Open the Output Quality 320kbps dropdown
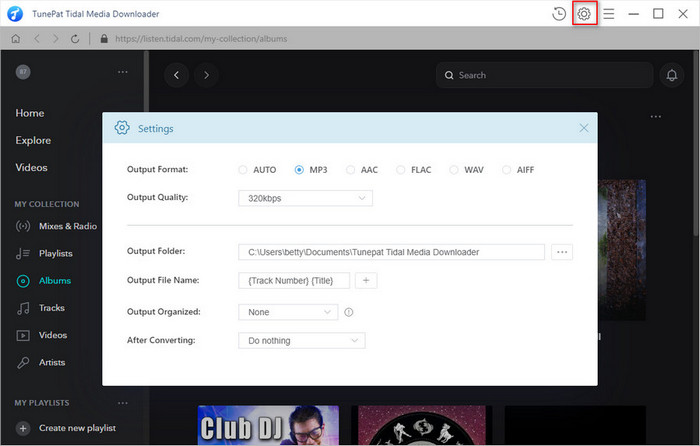Viewport: 700px width, 446px height. pyautogui.click(x=305, y=198)
